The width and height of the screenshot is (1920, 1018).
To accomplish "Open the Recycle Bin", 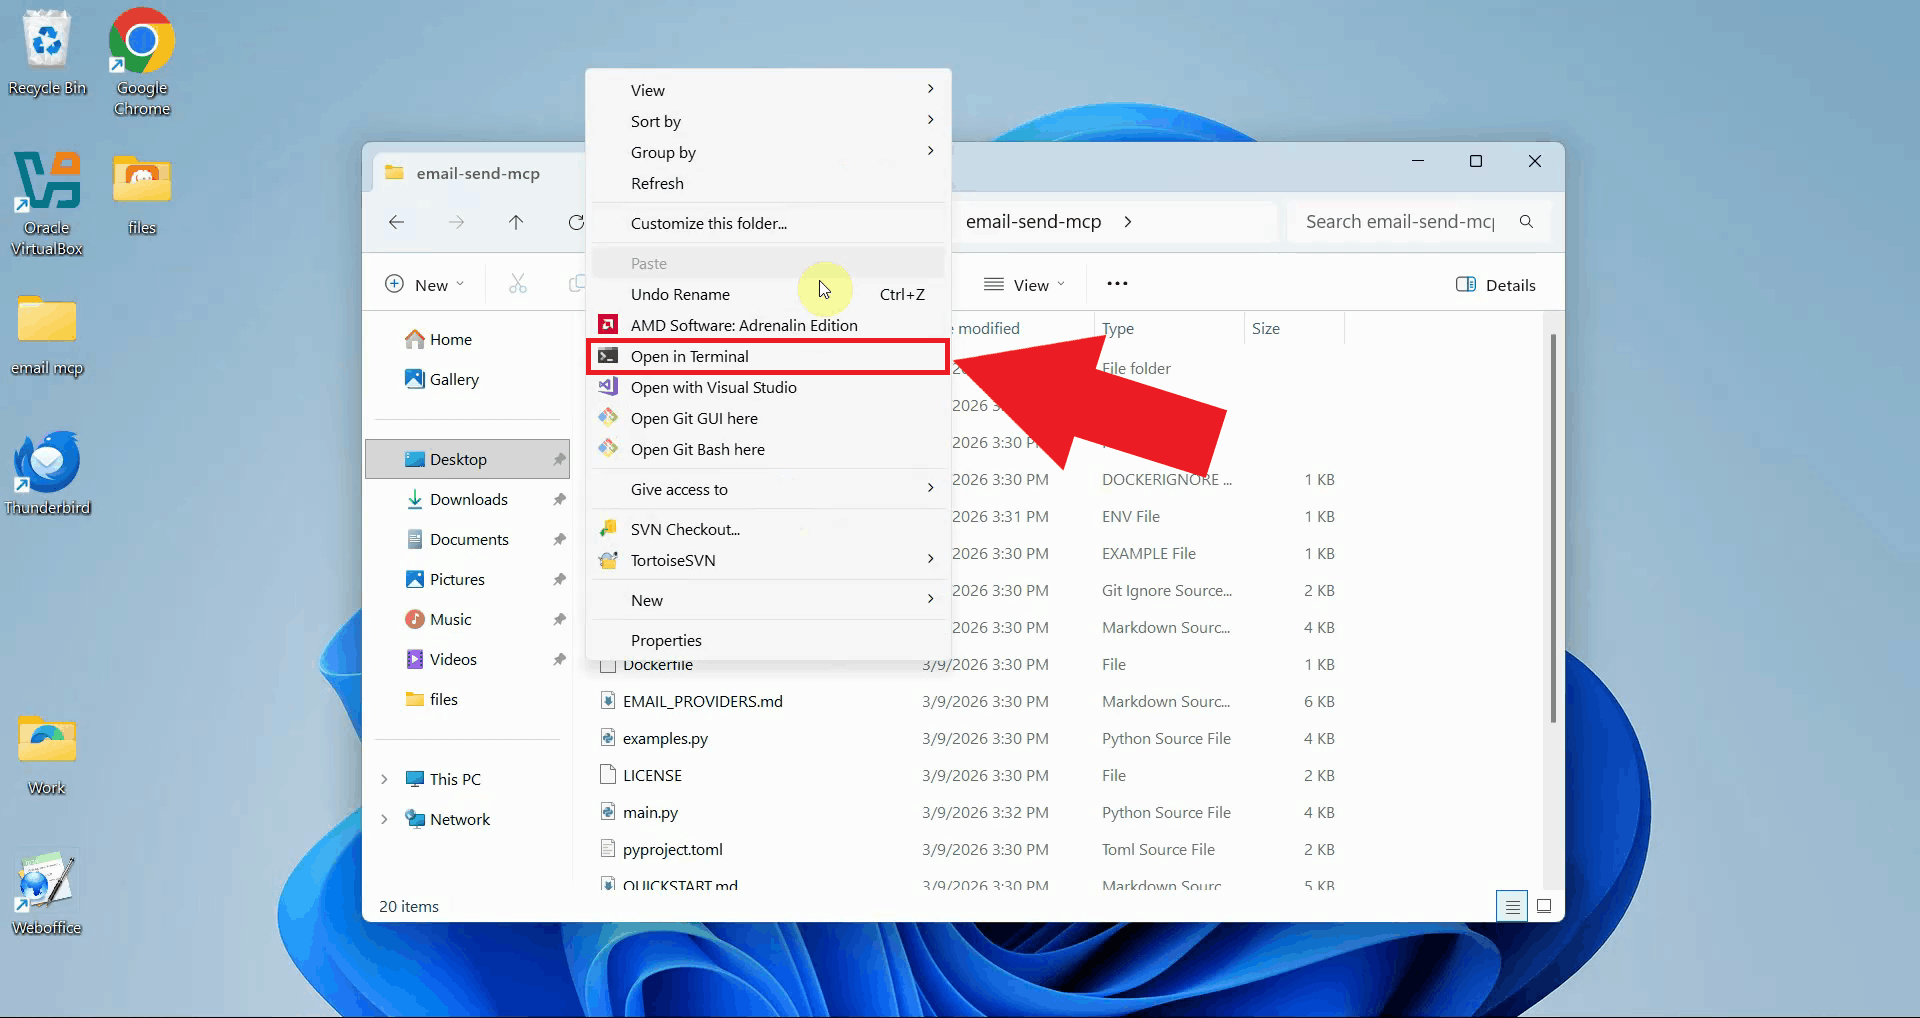I will click(47, 40).
